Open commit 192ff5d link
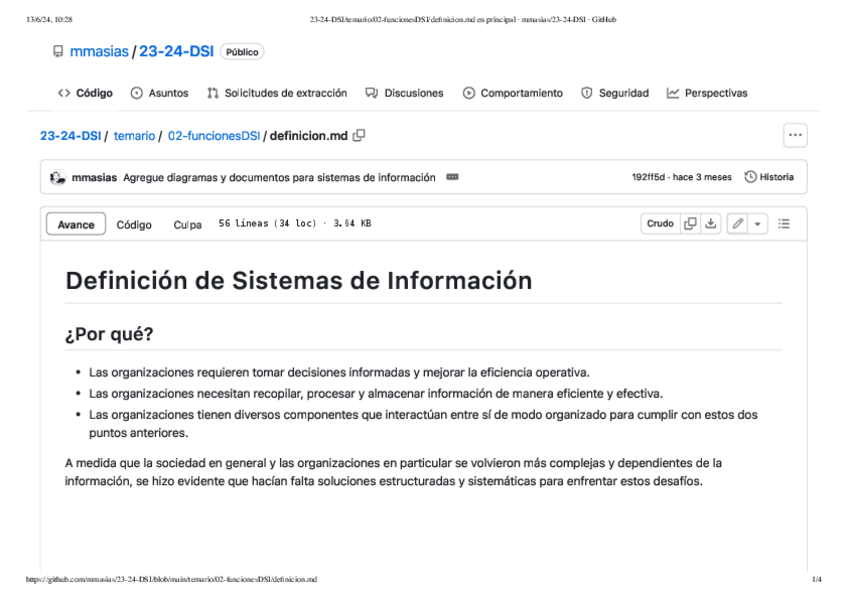 click(x=649, y=178)
